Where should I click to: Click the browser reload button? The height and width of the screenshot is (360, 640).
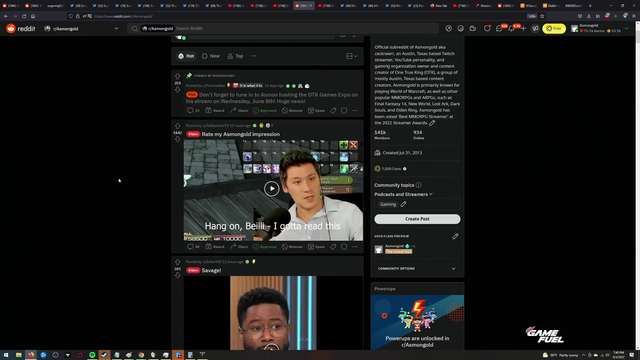(24, 16)
